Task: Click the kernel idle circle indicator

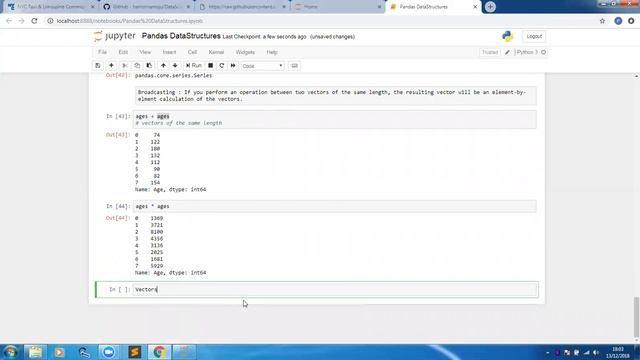Action: point(543,52)
